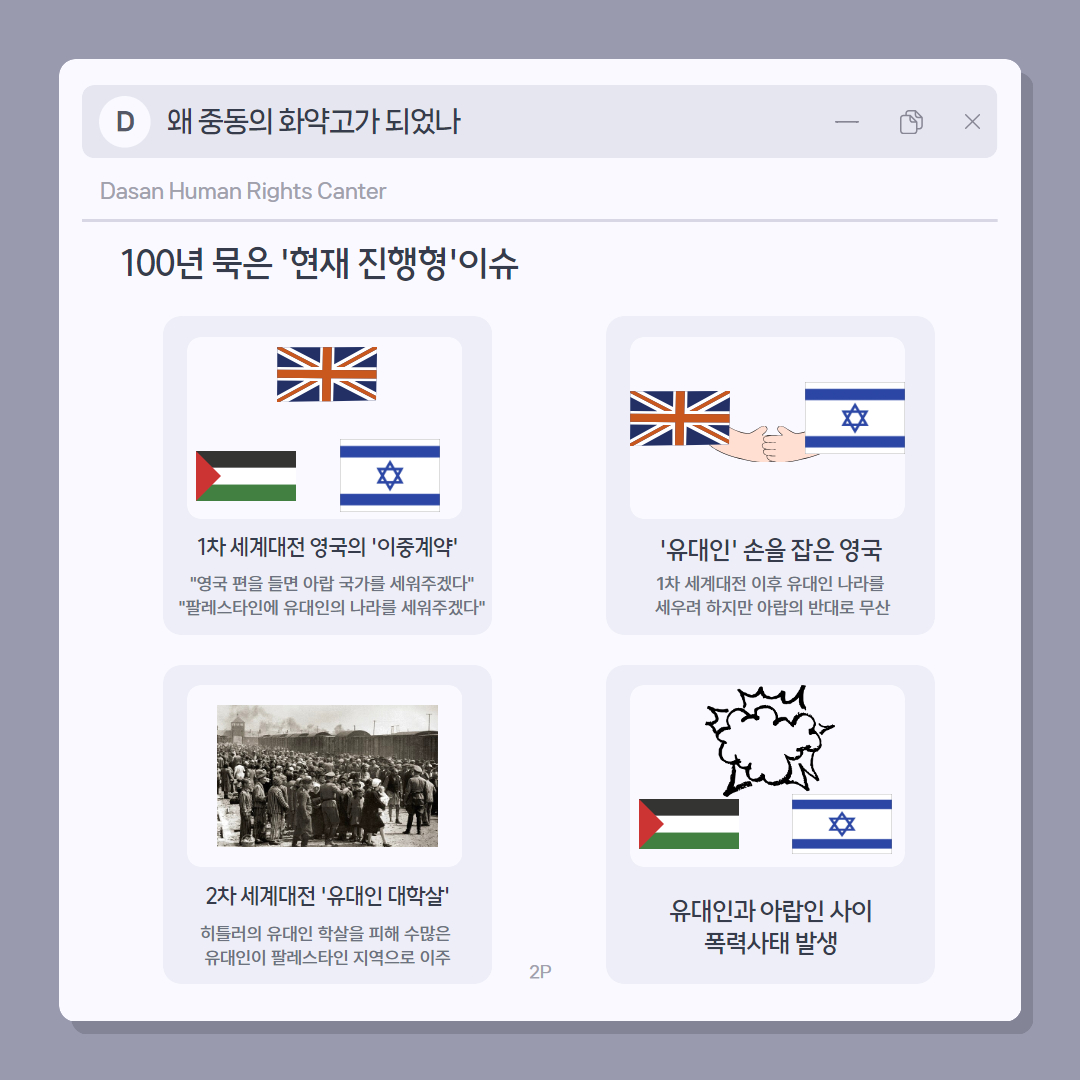The image size is (1080, 1080).
Task: Click the 2P page indicator
Action: [x=540, y=972]
